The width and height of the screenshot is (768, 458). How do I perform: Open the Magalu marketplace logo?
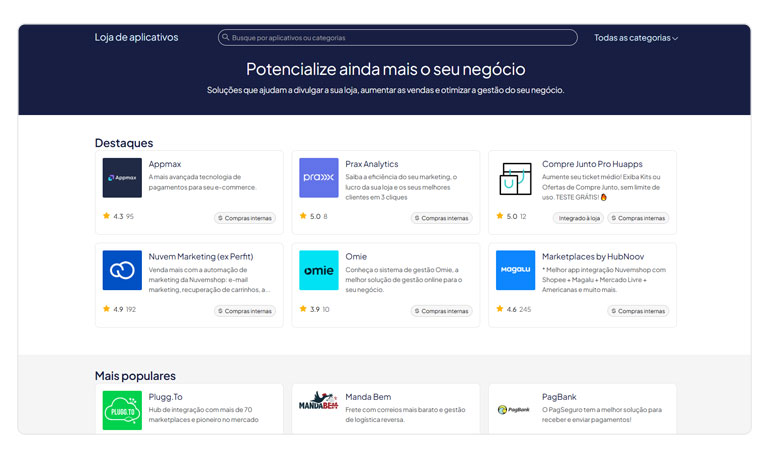pyautogui.click(x=515, y=270)
